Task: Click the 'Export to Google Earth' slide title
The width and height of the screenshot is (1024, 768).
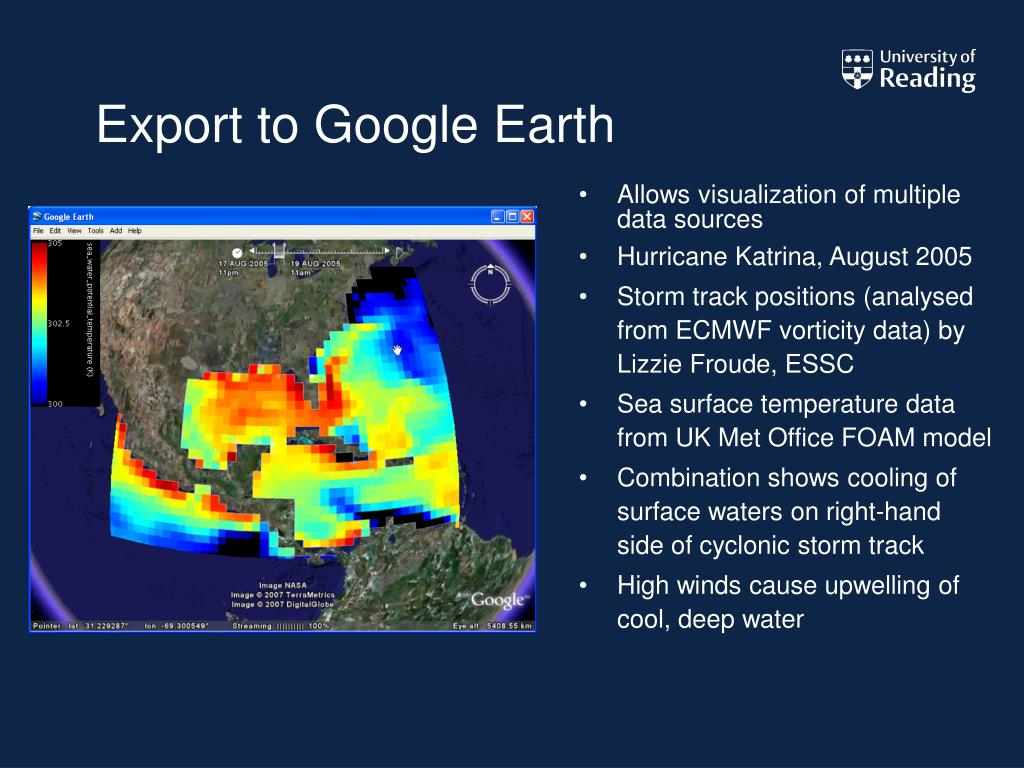Action: [x=355, y=124]
